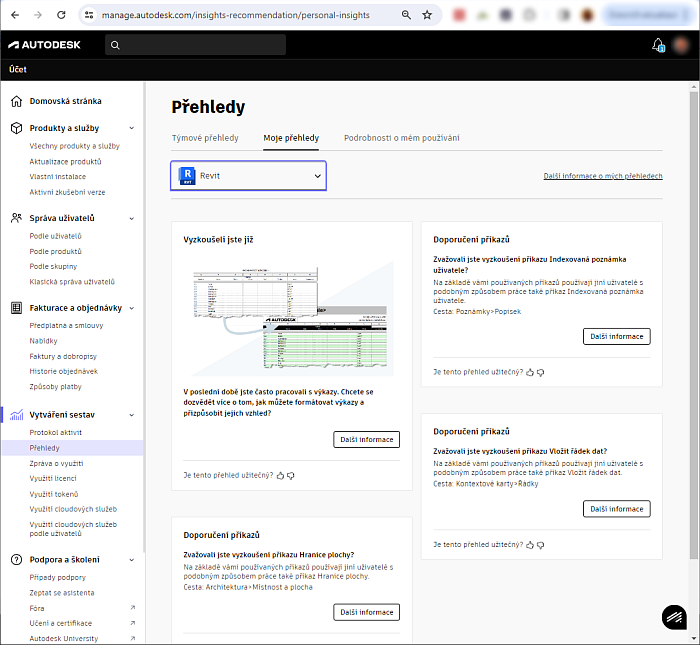This screenshot has height=645, width=700.
Task: Collapse the Vytváření sestav section
Action: tap(134, 414)
